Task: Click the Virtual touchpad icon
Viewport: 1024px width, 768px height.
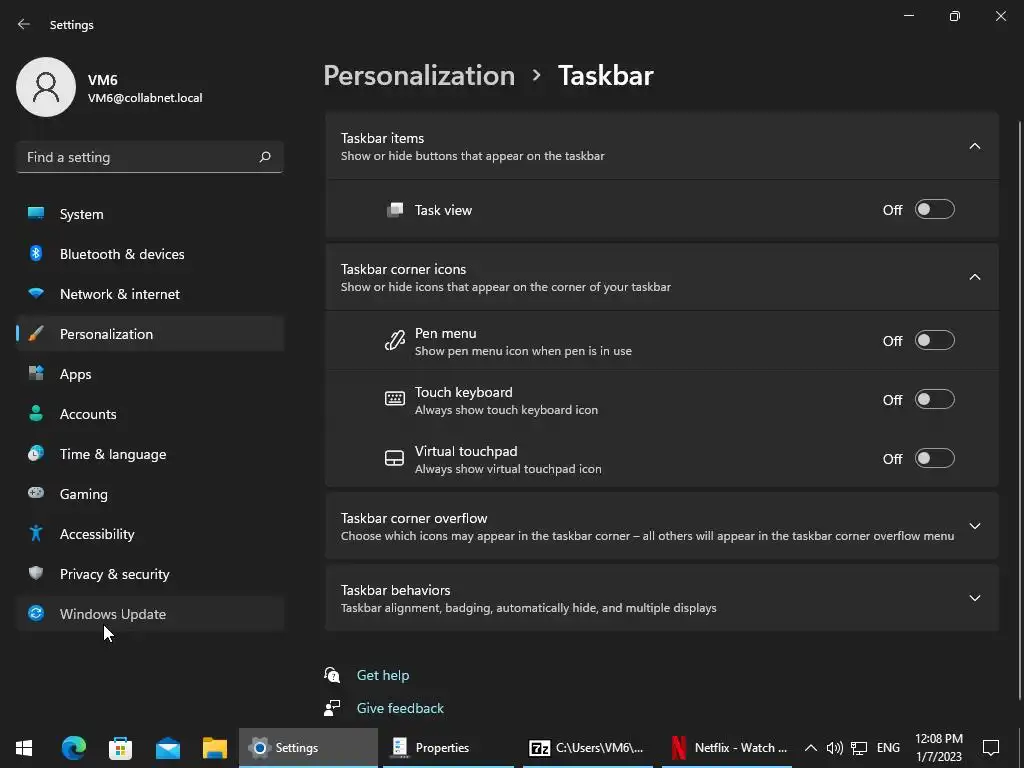Action: coord(394,458)
